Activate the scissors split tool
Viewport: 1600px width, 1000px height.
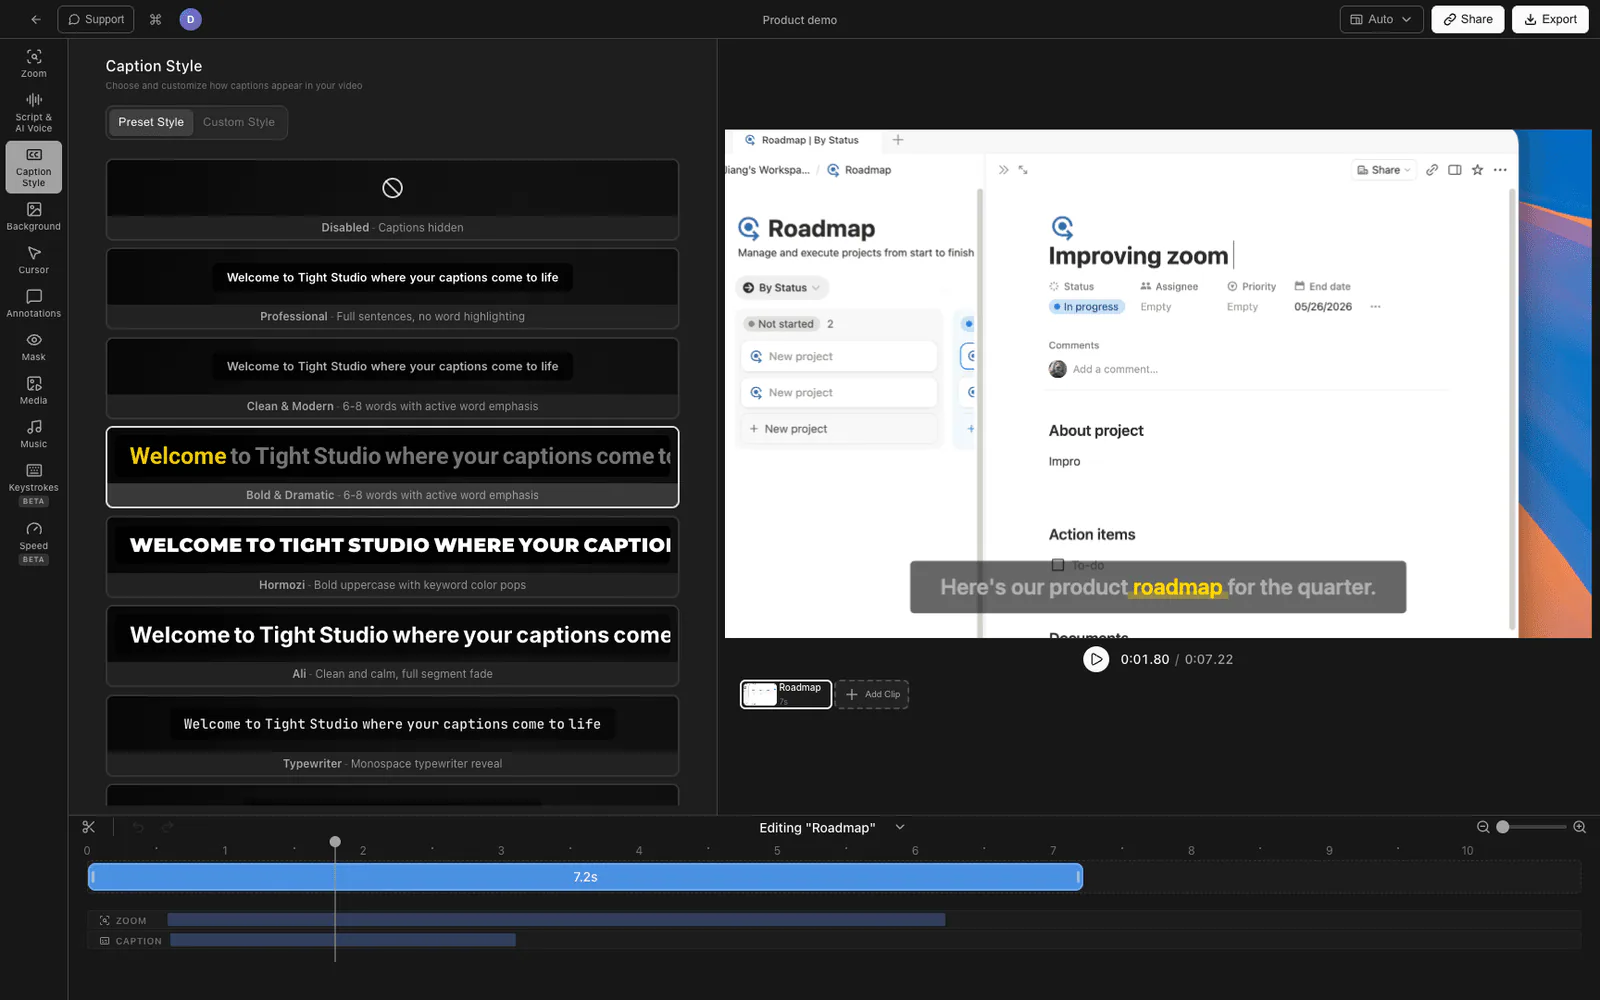[x=89, y=827]
